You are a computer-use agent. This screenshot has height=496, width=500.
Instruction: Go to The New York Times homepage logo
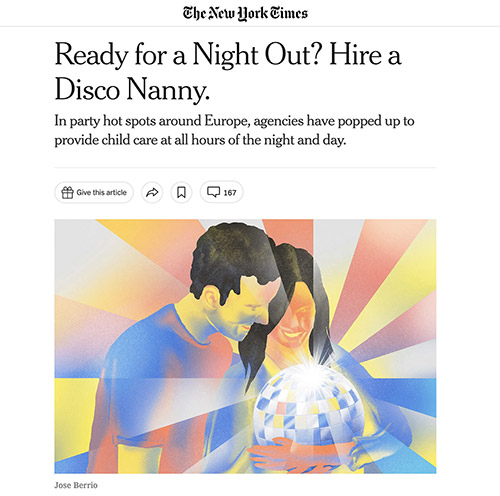click(245, 13)
